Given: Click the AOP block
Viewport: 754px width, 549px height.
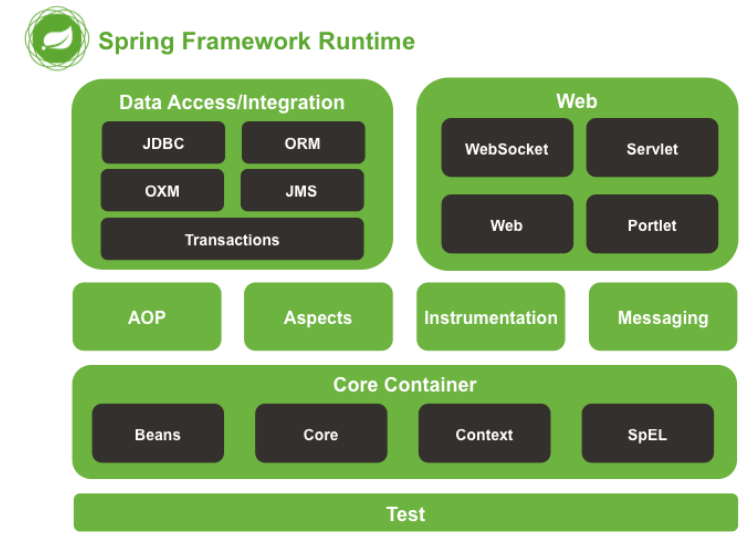Looking at the screenshot, I should (147, 317).
